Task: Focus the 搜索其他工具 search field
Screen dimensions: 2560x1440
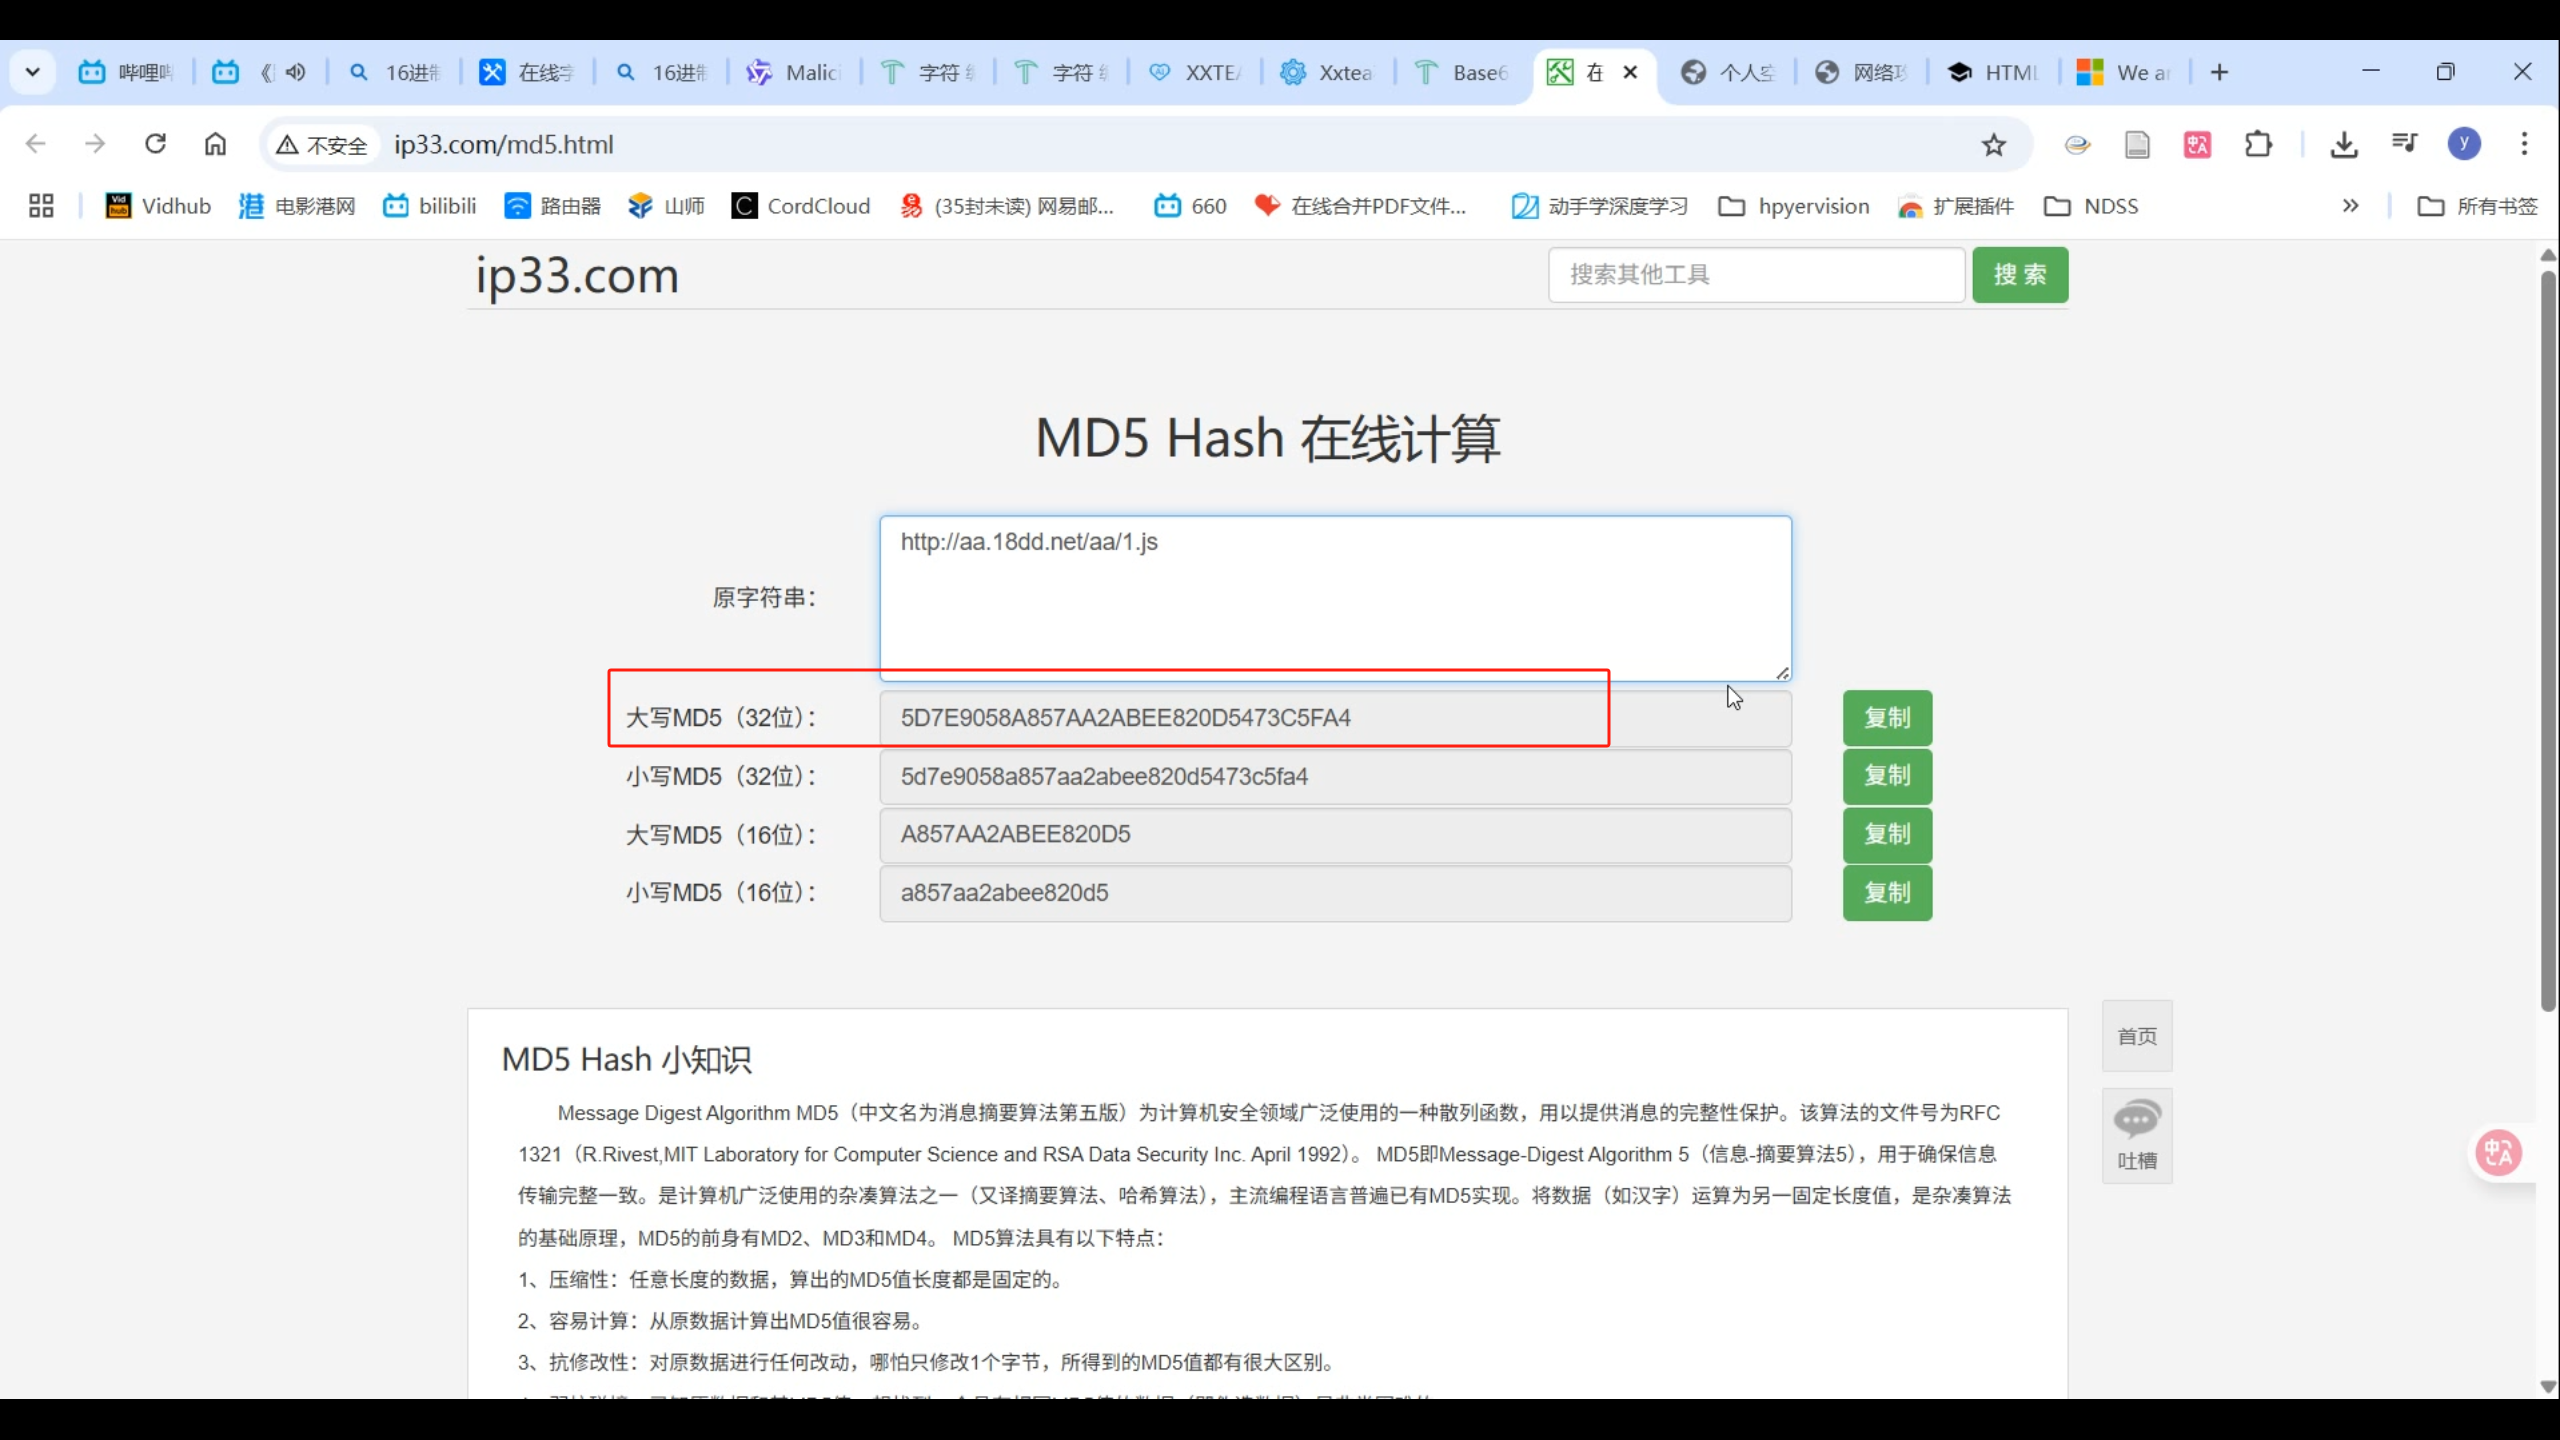Action: [x=1756, y=275]
